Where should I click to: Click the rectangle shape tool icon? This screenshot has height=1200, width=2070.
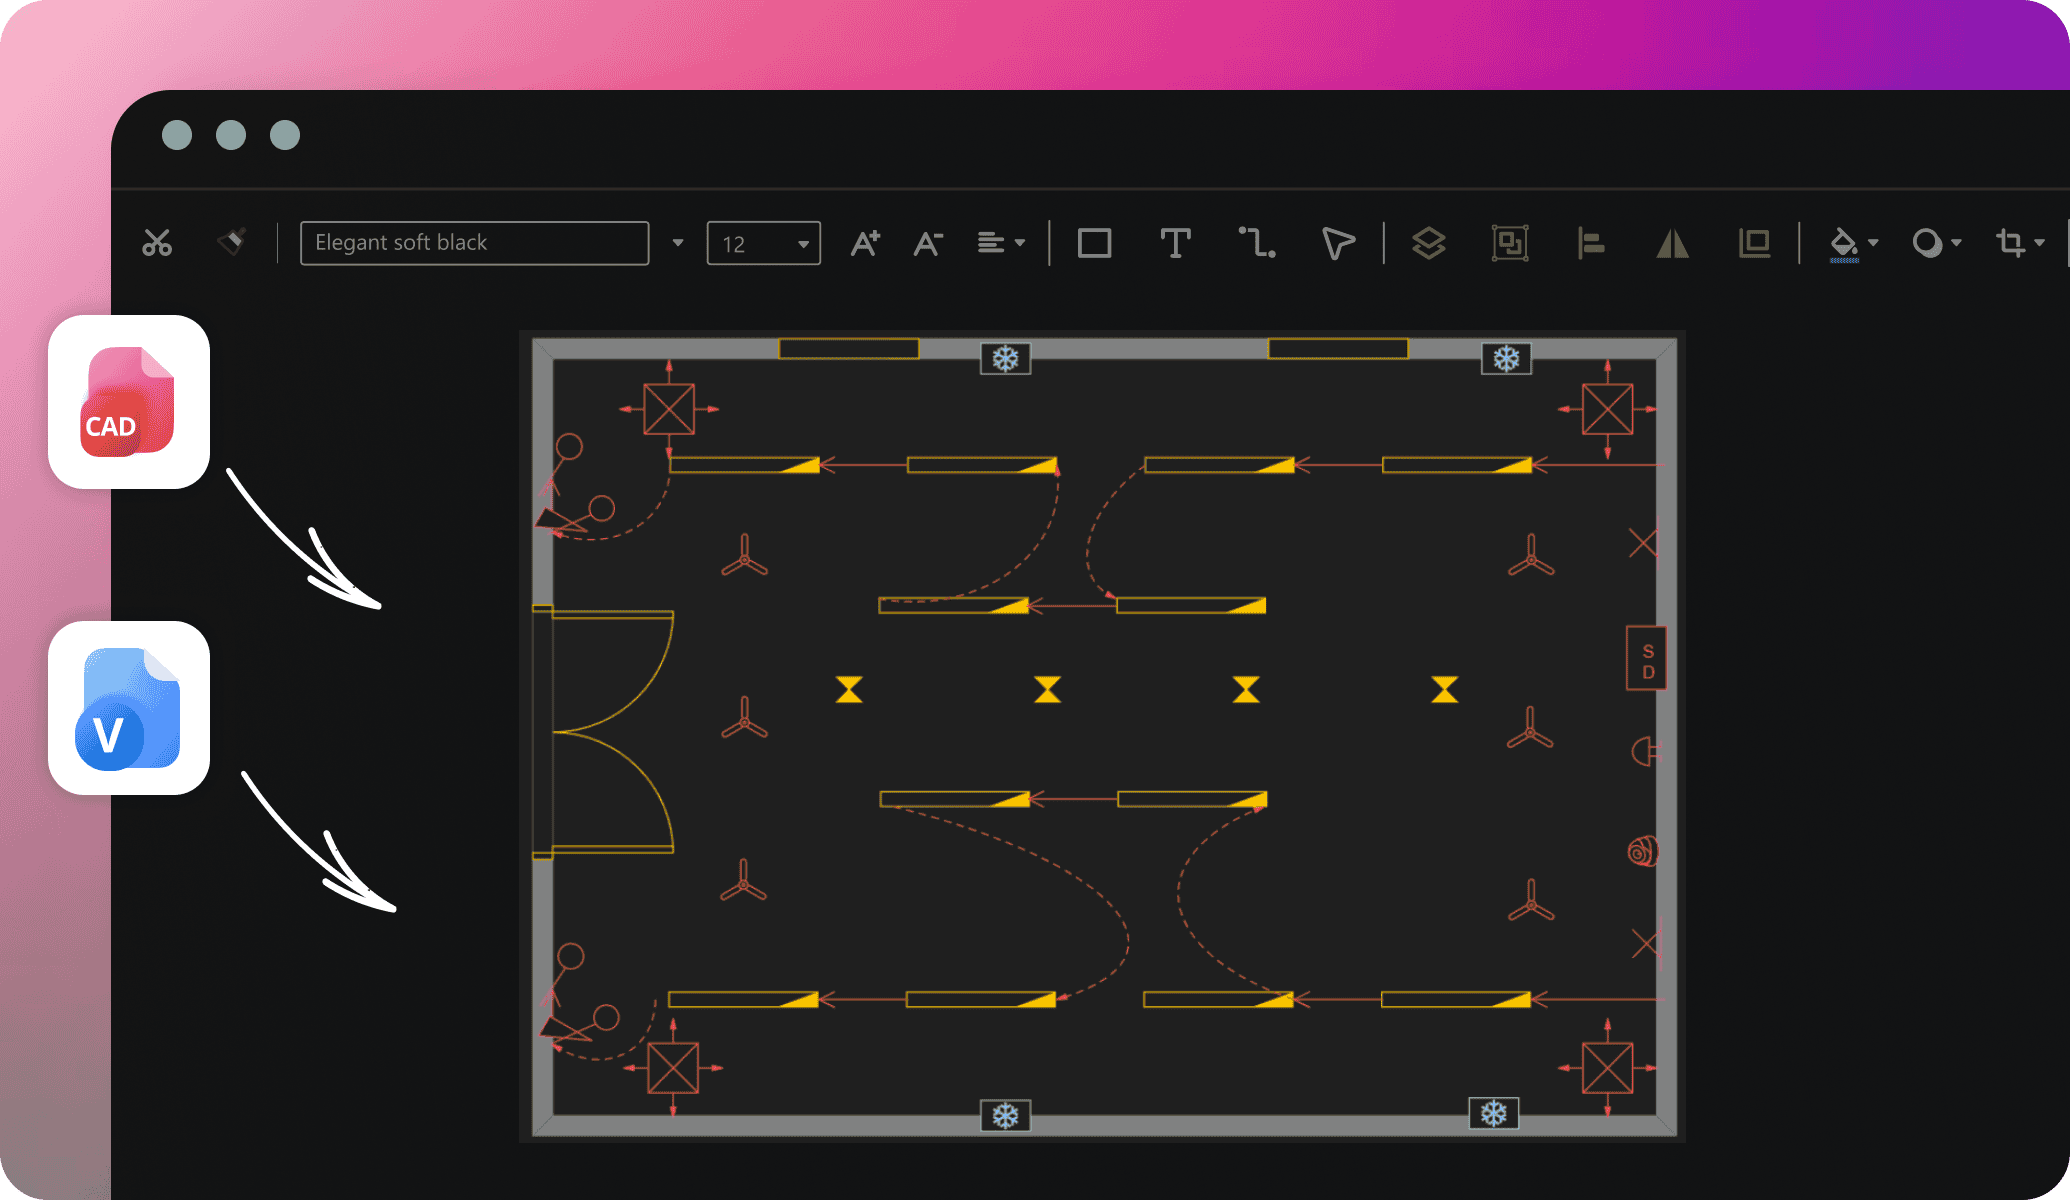(1094, 241)
